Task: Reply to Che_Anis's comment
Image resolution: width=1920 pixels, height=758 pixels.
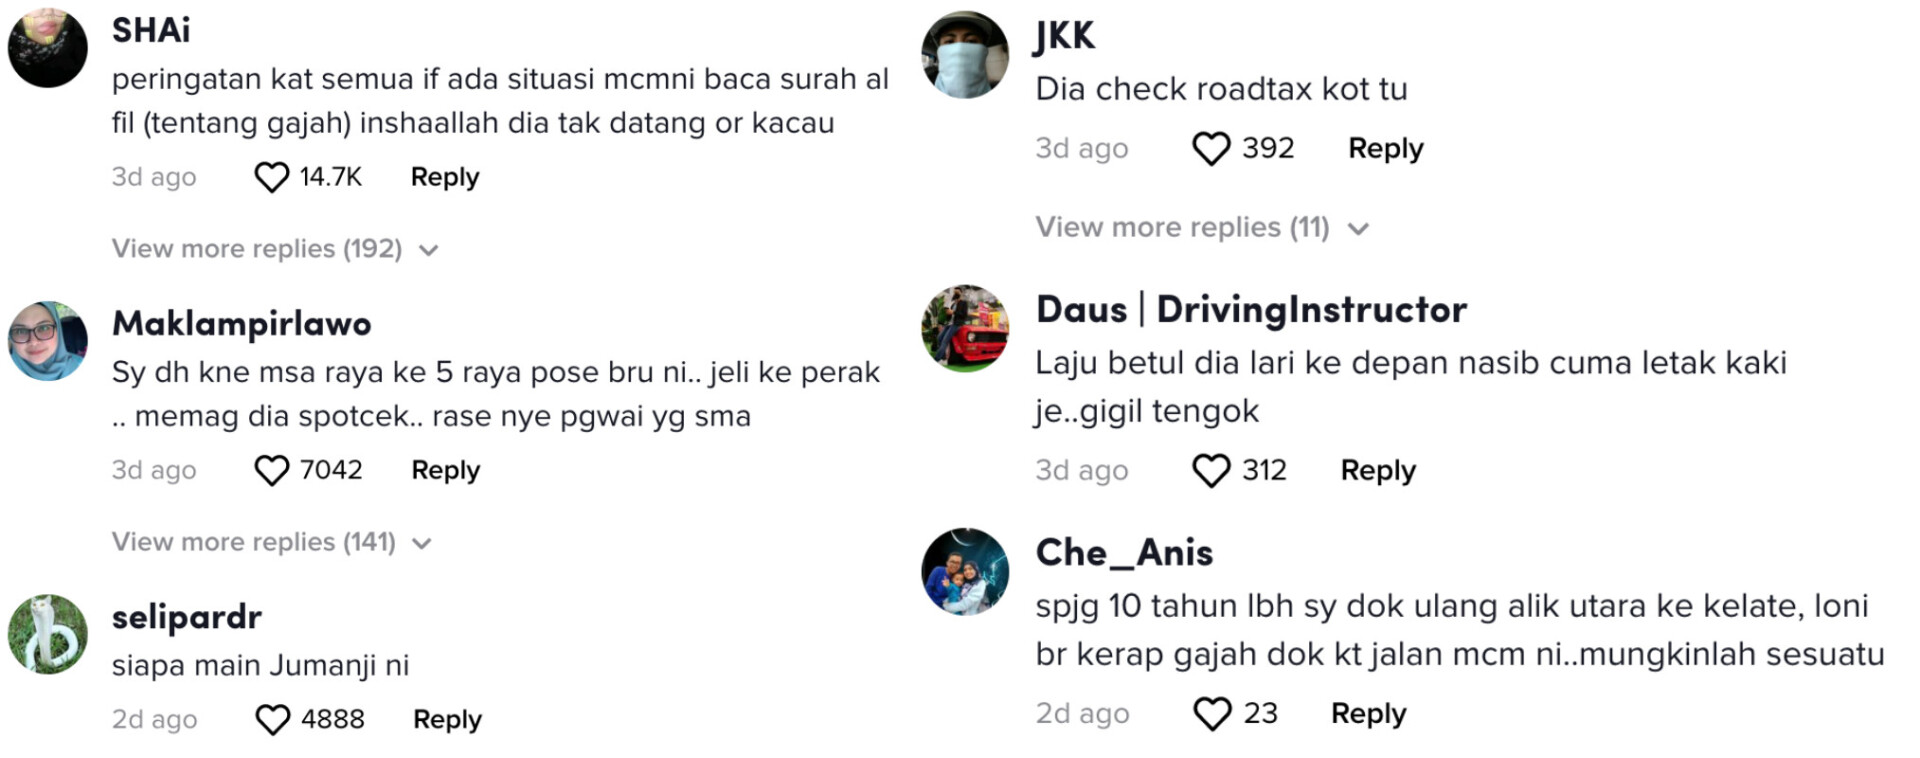Action: point(1368,714)
